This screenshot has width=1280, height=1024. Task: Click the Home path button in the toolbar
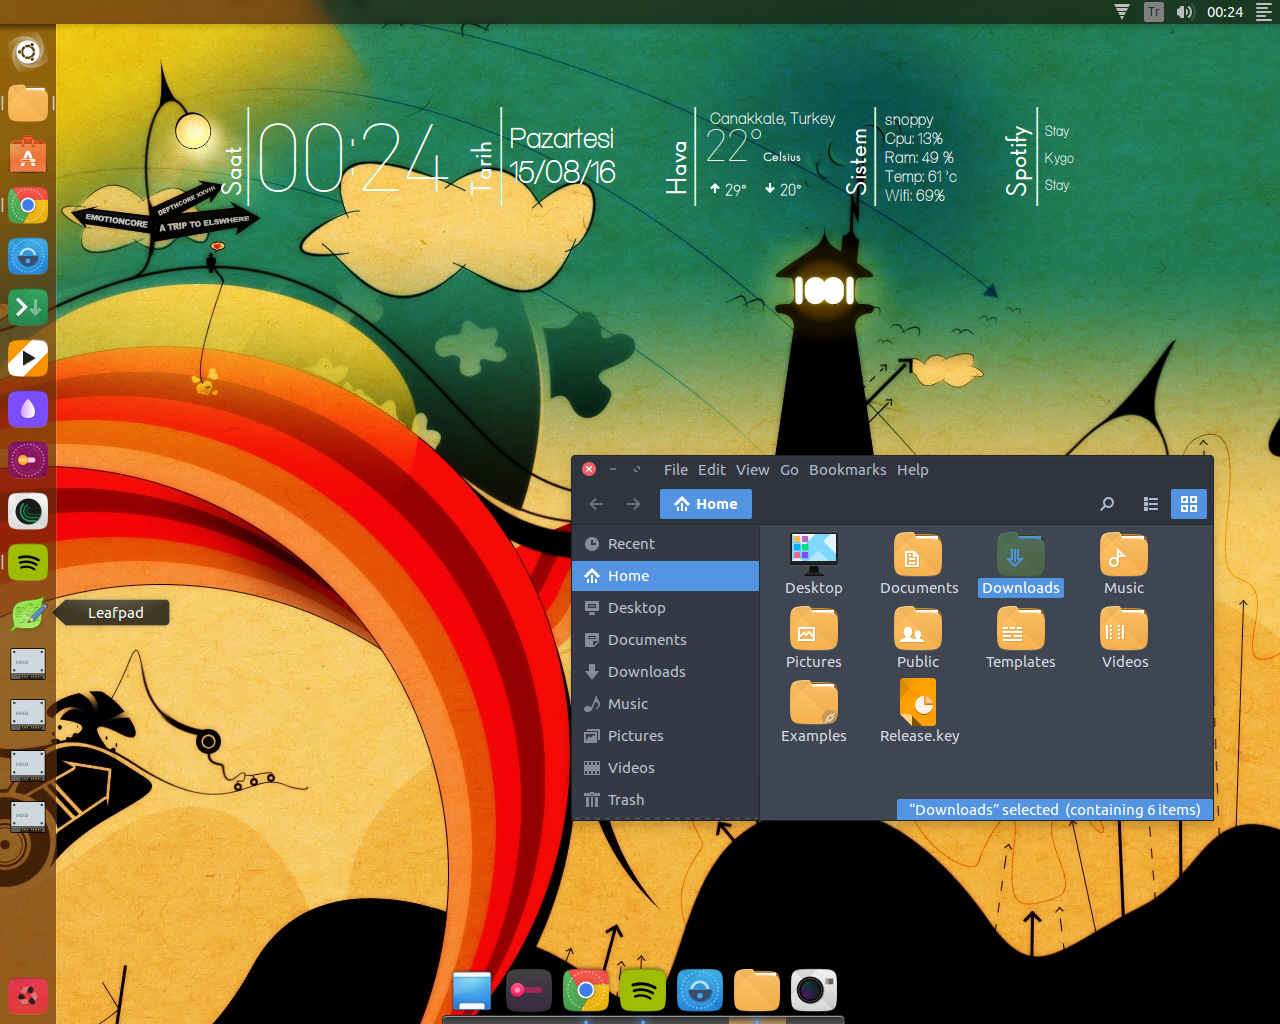click(706, 504)
